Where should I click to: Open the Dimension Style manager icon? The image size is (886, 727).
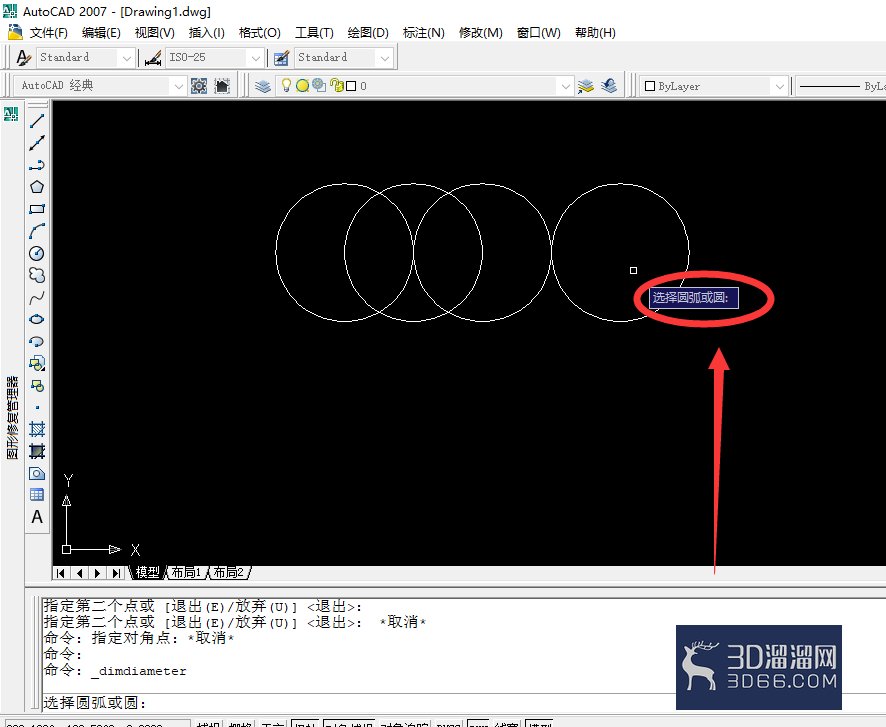[x=153, y=58]
